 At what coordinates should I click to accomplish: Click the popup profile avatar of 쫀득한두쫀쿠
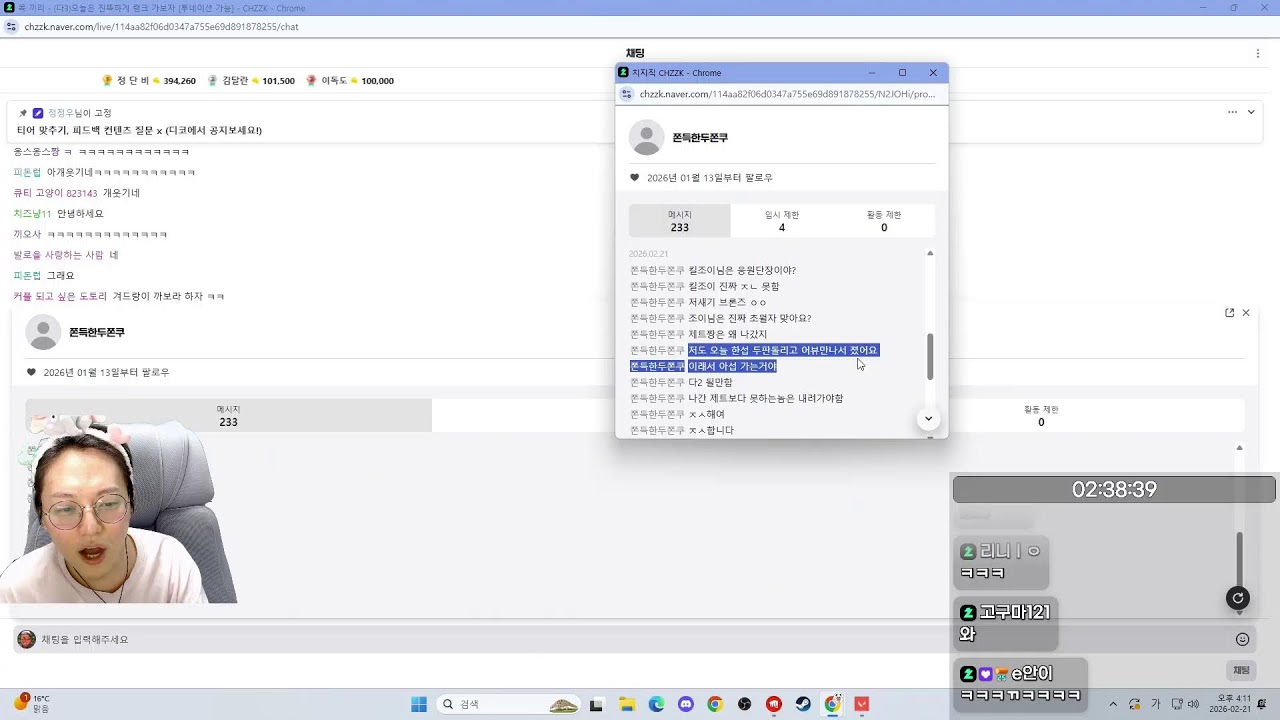(647, 138)
